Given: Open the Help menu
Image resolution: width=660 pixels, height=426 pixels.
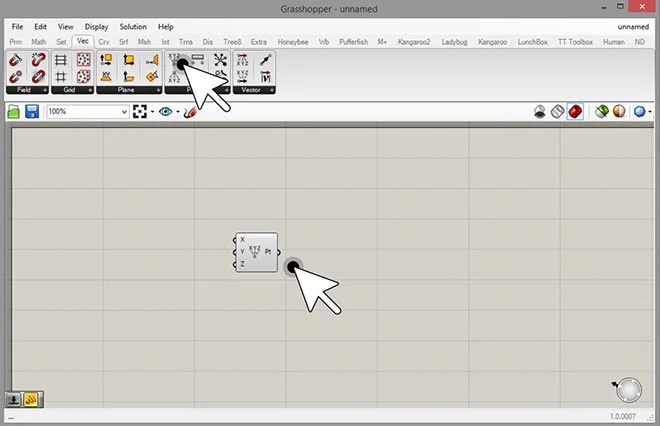Looking at the screenshot, I should click(x=165, y=27).
